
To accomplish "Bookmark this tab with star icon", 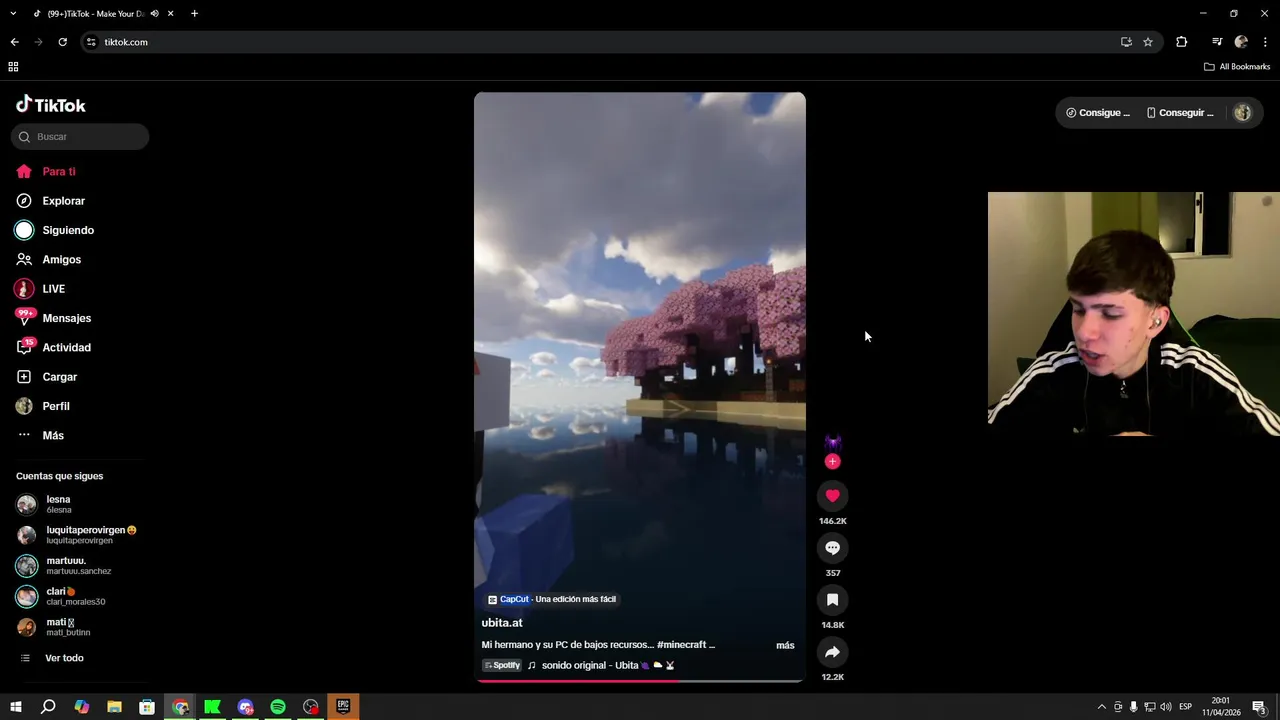I will pos(1148,42).
